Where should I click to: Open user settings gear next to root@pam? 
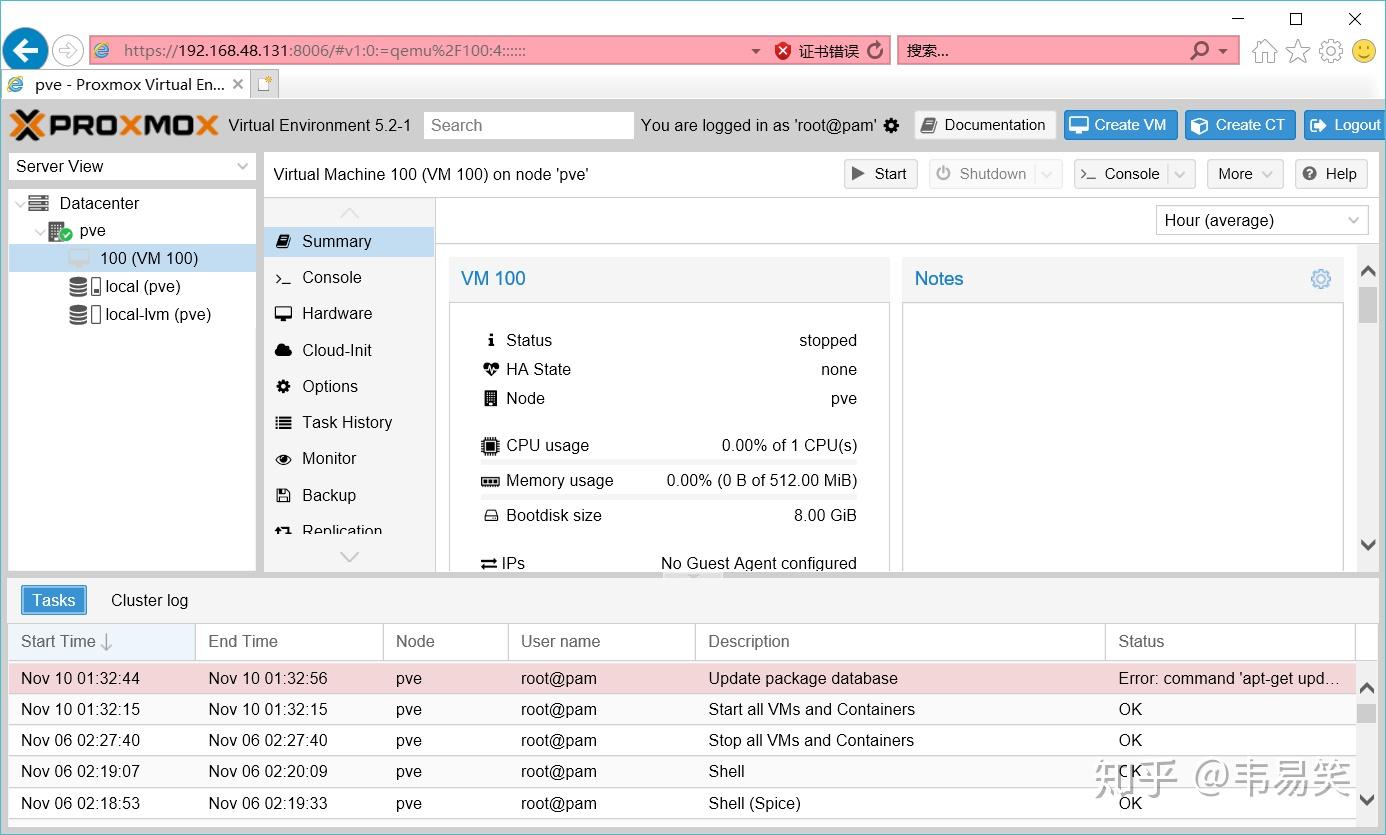tap(892, 126)
